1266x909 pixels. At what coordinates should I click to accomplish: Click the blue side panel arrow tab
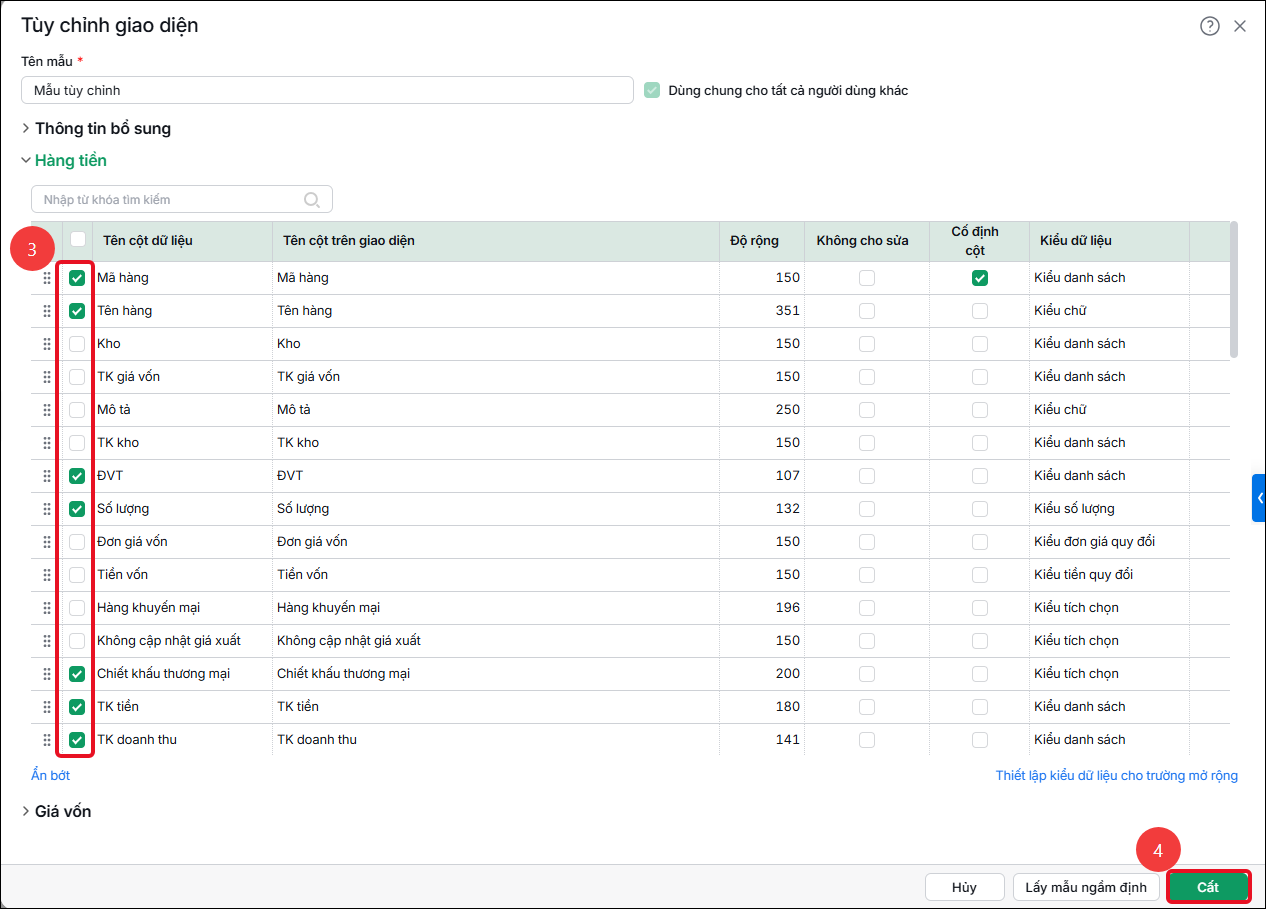pos(1259,498)
